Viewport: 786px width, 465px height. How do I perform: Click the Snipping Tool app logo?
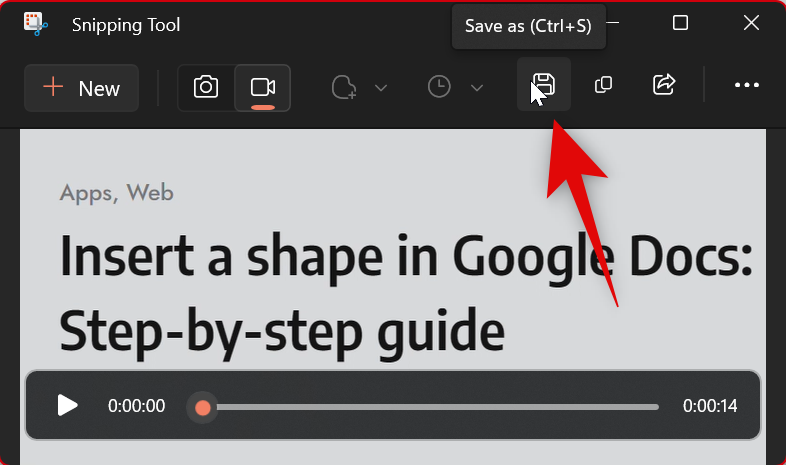click(x=36, y=24)
